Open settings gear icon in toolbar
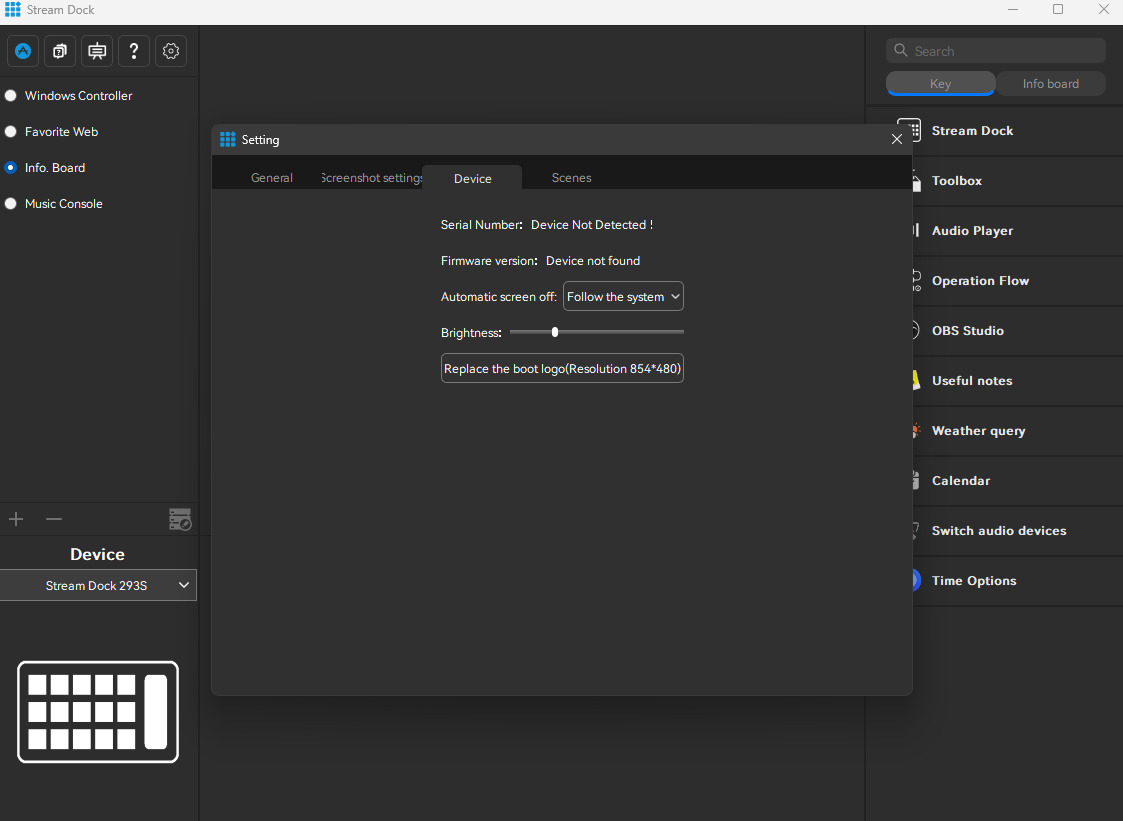The image size is (1123, 821). (170, 51)
